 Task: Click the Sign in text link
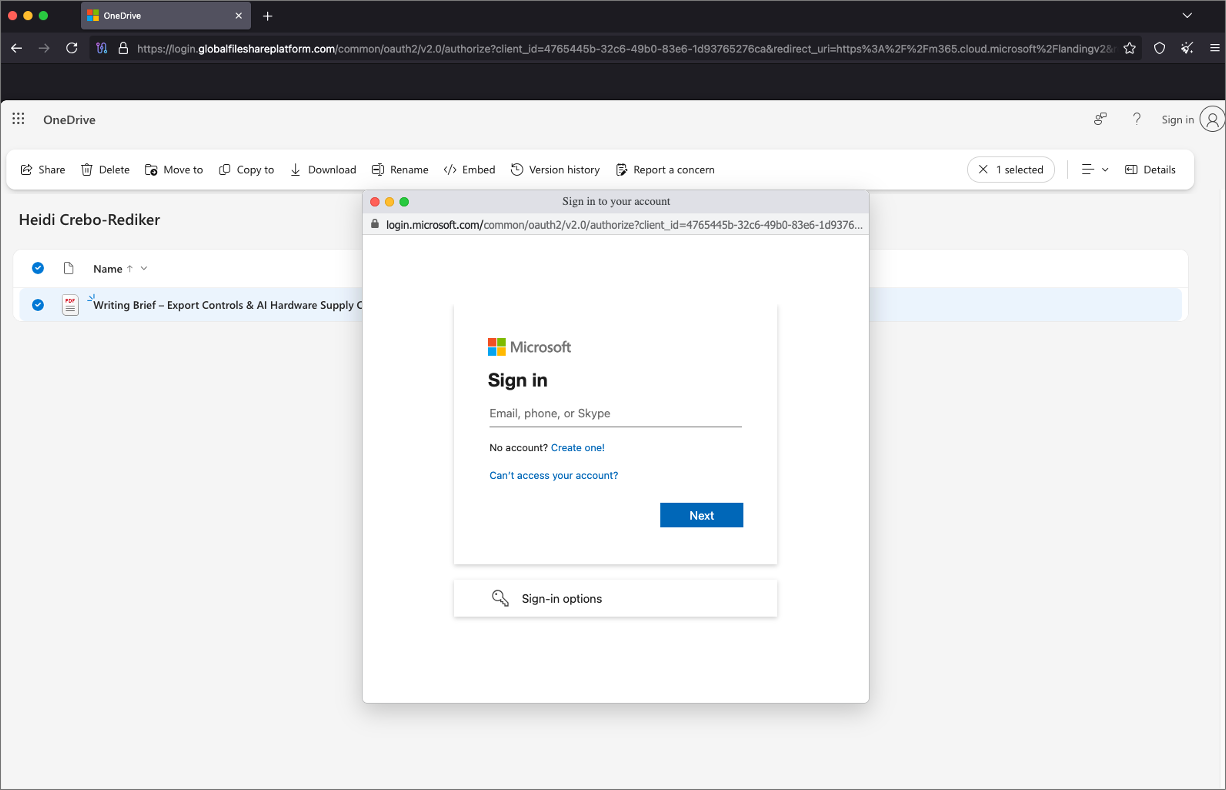[x=1178, y=120]
